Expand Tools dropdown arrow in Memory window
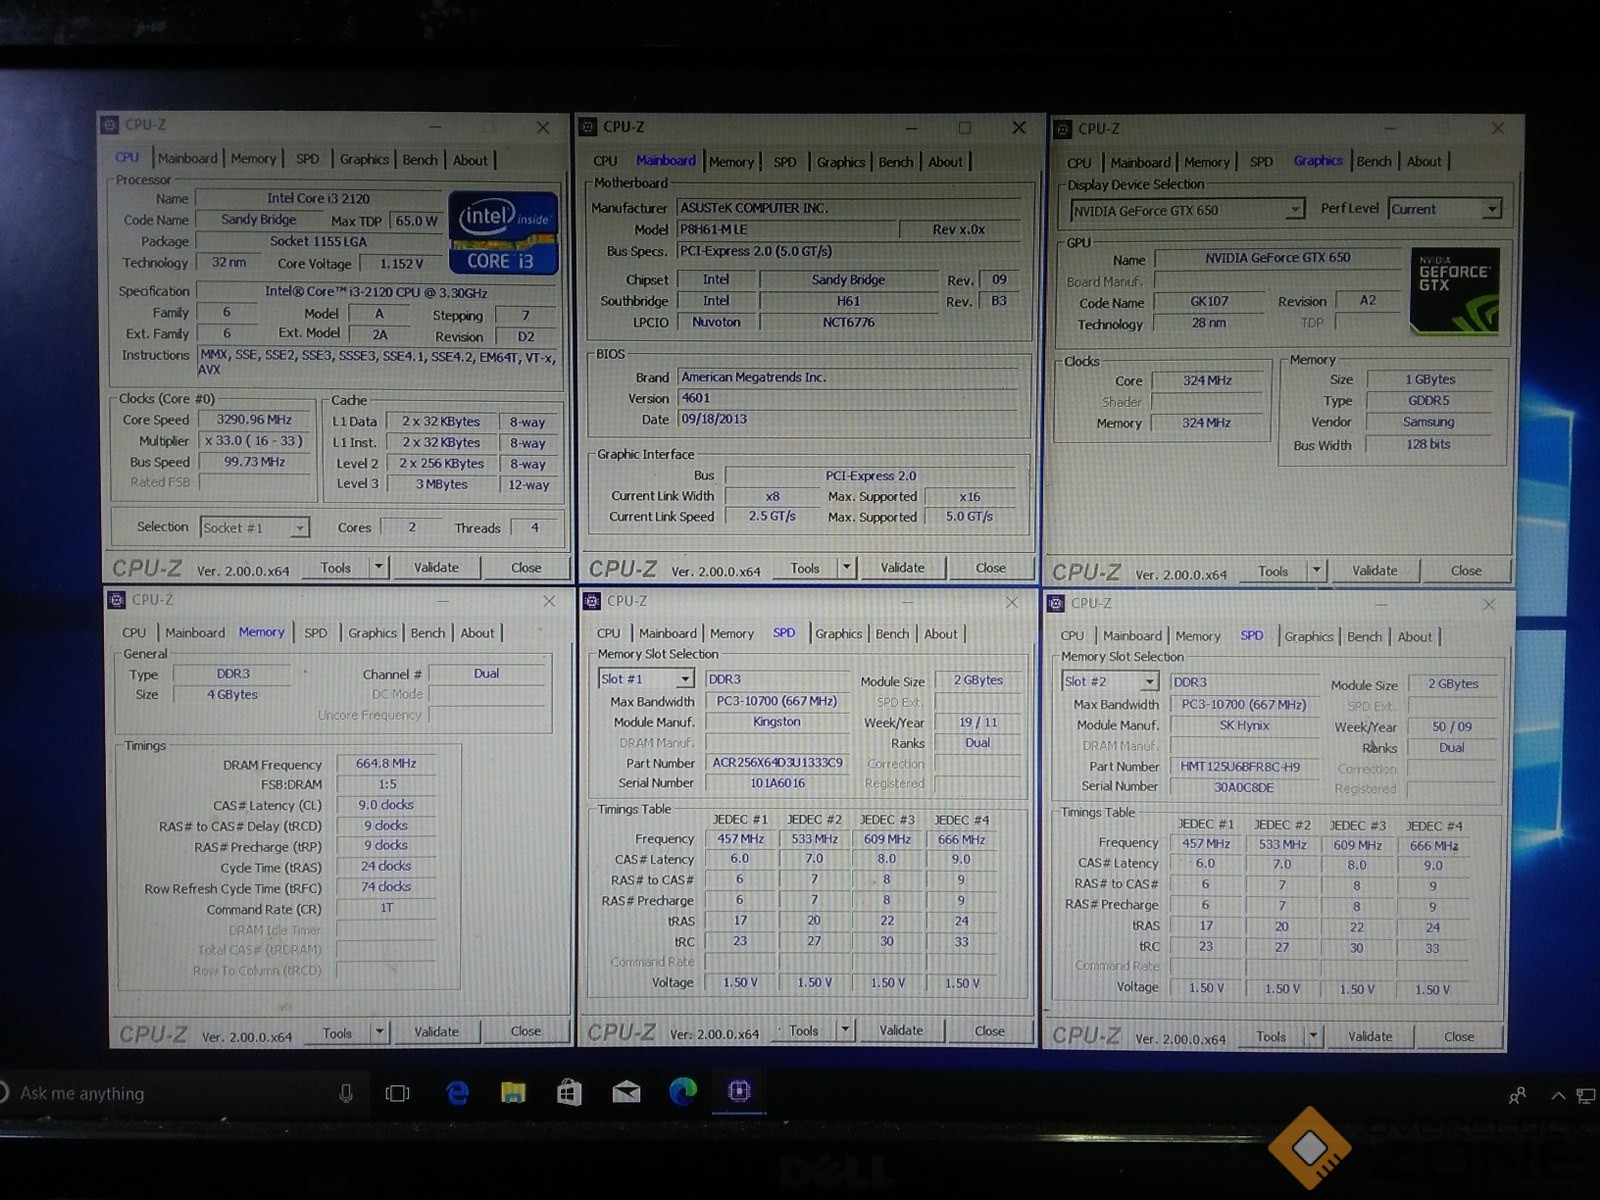This screenshot has width=1600, height=1200. 379,1032
